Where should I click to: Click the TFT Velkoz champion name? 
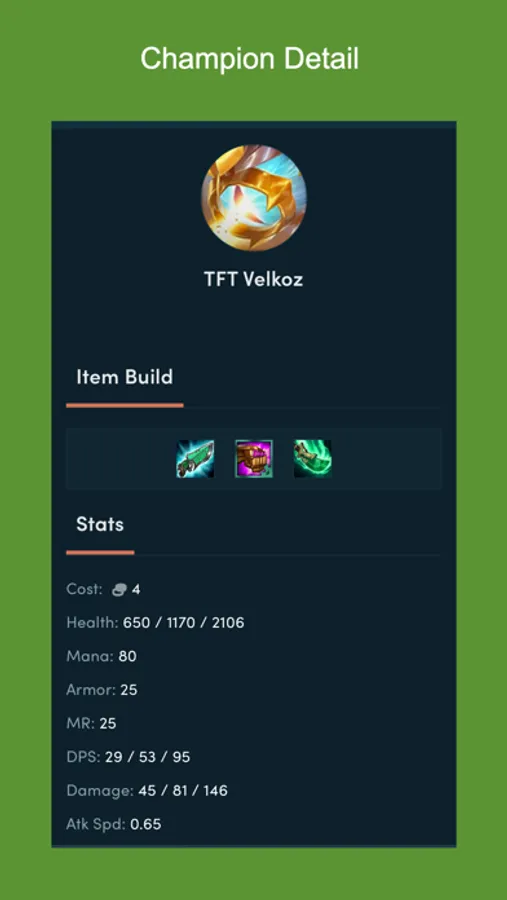pyautogui.click(x=254, y=280)
